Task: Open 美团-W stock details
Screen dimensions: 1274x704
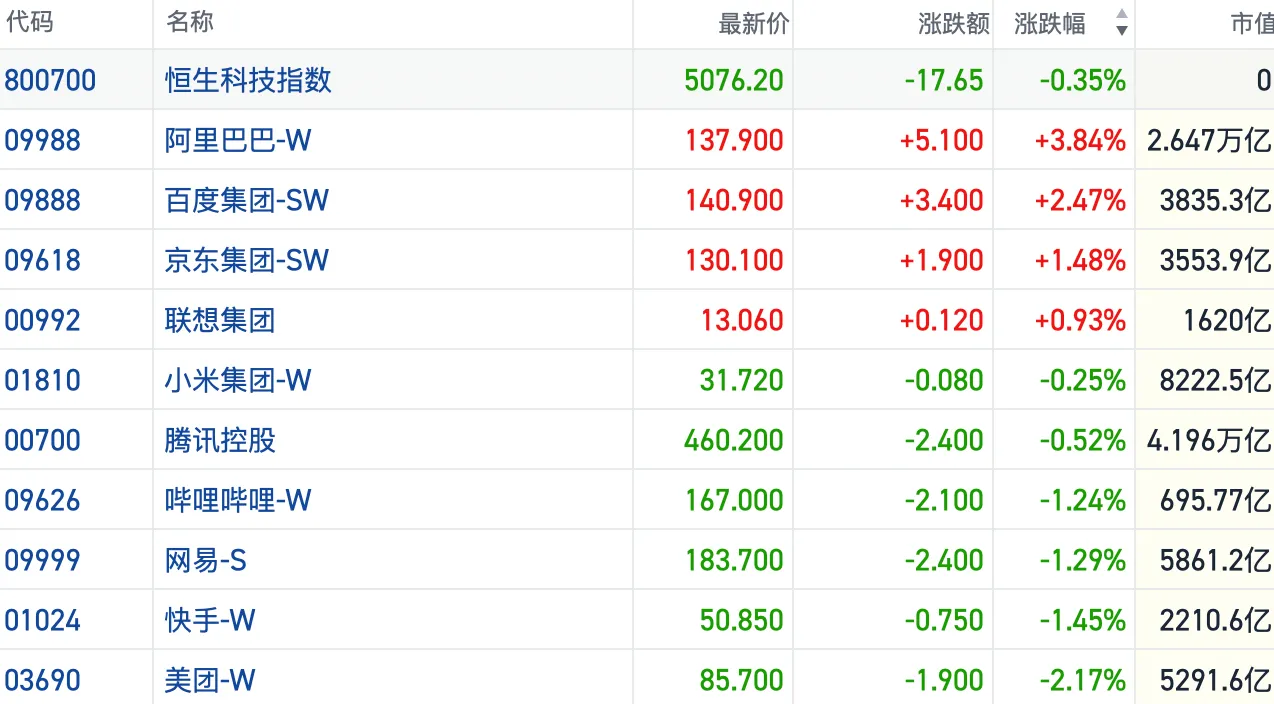Action: click(210, 680)
